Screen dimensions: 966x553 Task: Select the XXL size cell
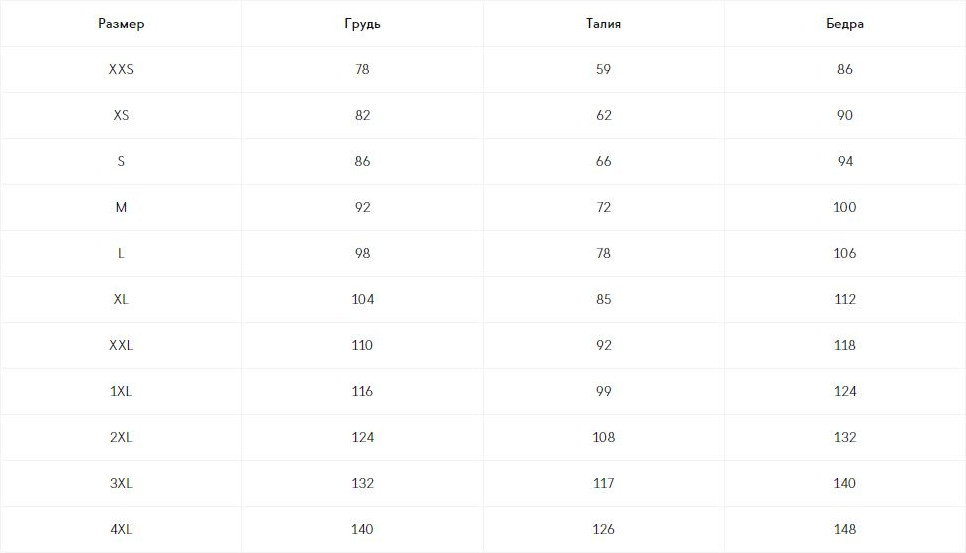click(x=121, y=346)
